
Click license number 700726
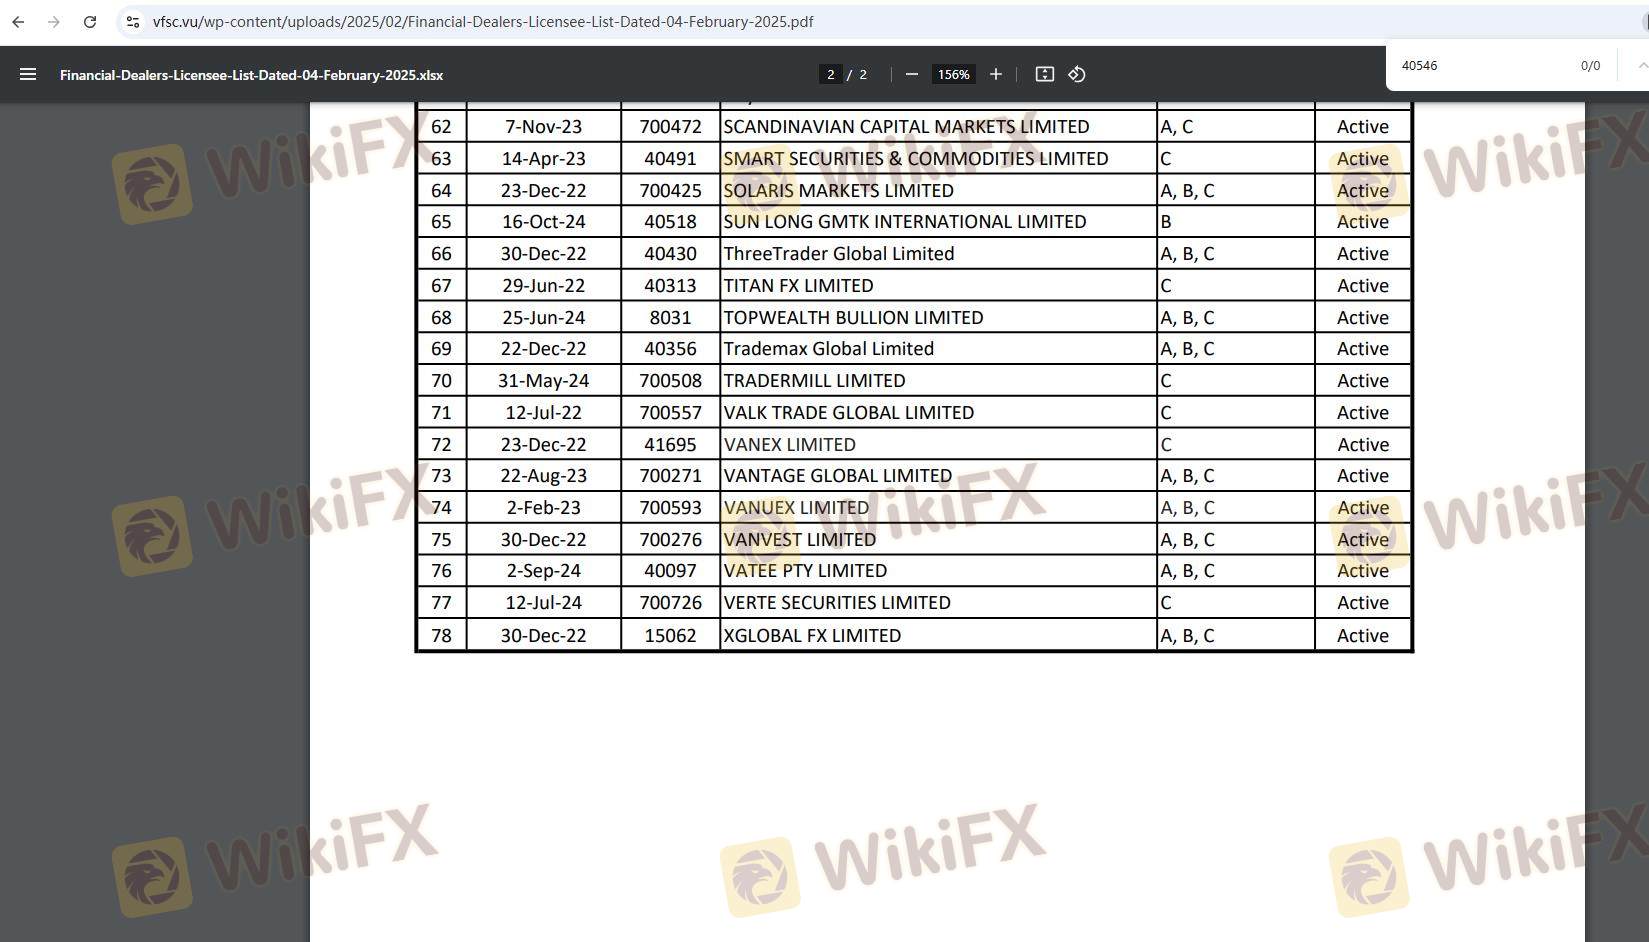coord(670,603)
